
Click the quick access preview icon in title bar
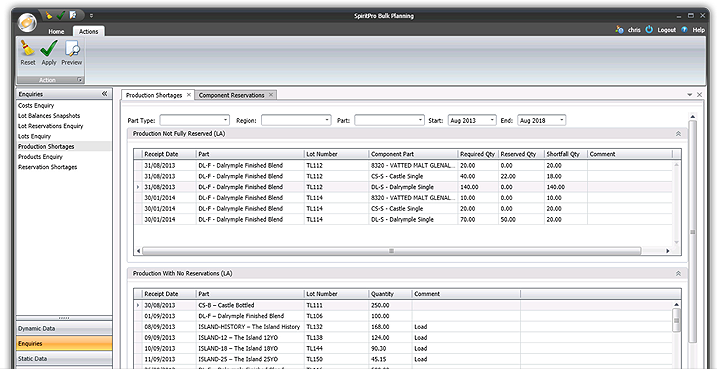click(x=73, y=16)
